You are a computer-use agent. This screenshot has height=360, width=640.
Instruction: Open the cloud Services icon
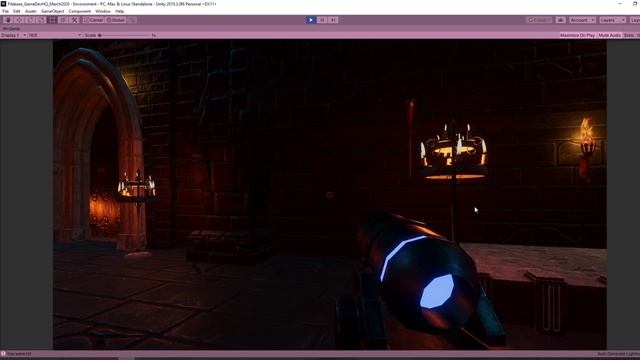click(x=561, y=20)
